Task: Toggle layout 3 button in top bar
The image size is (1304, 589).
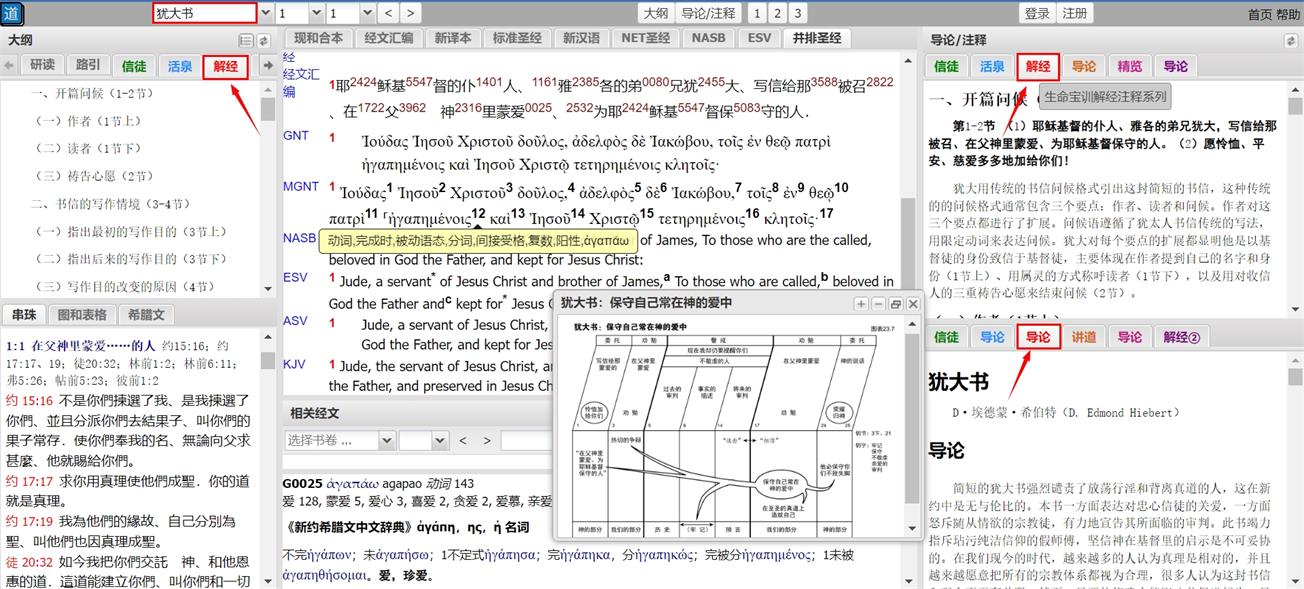Action: 797,13
